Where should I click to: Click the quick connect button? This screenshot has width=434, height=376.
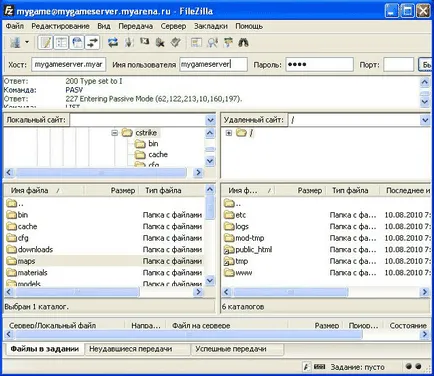[x=426, y=64]
